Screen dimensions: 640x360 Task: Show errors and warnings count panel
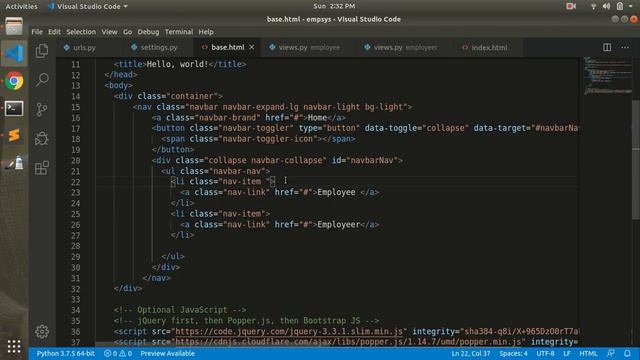118,353
